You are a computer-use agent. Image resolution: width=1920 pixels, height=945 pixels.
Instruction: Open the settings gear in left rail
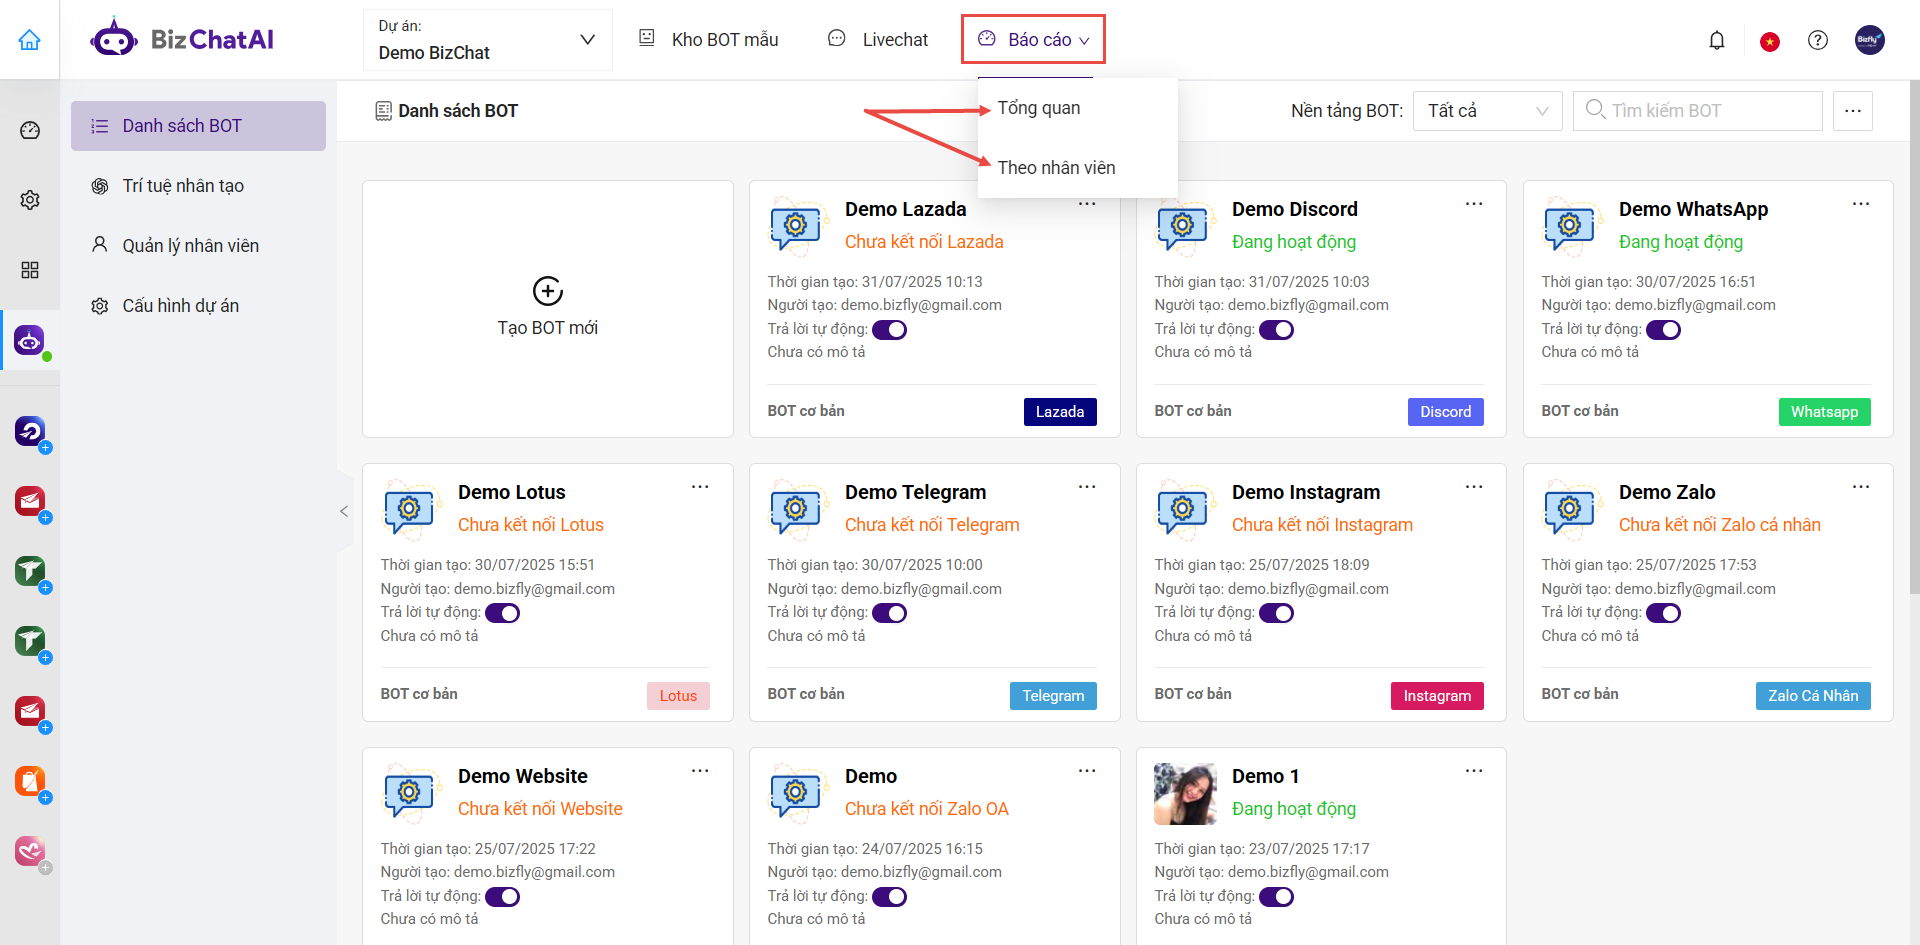click(30, 200)
